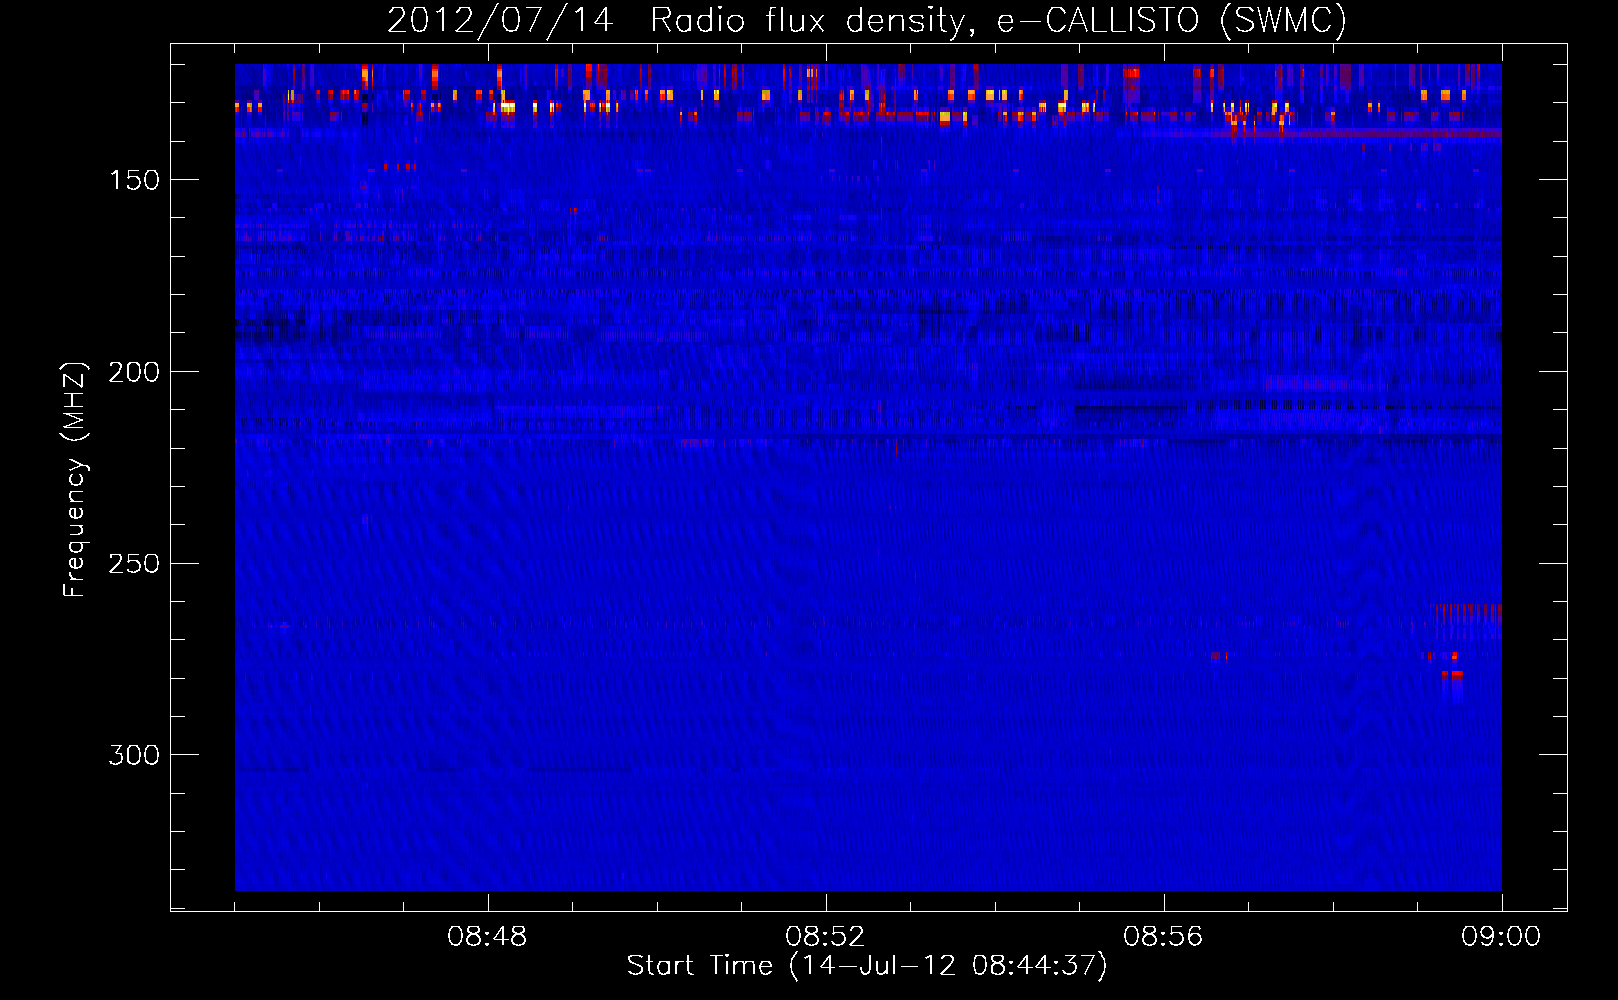Click the 'Start Time (14-Jul-12 08:44:37)' label

click(x=867, y=966)
